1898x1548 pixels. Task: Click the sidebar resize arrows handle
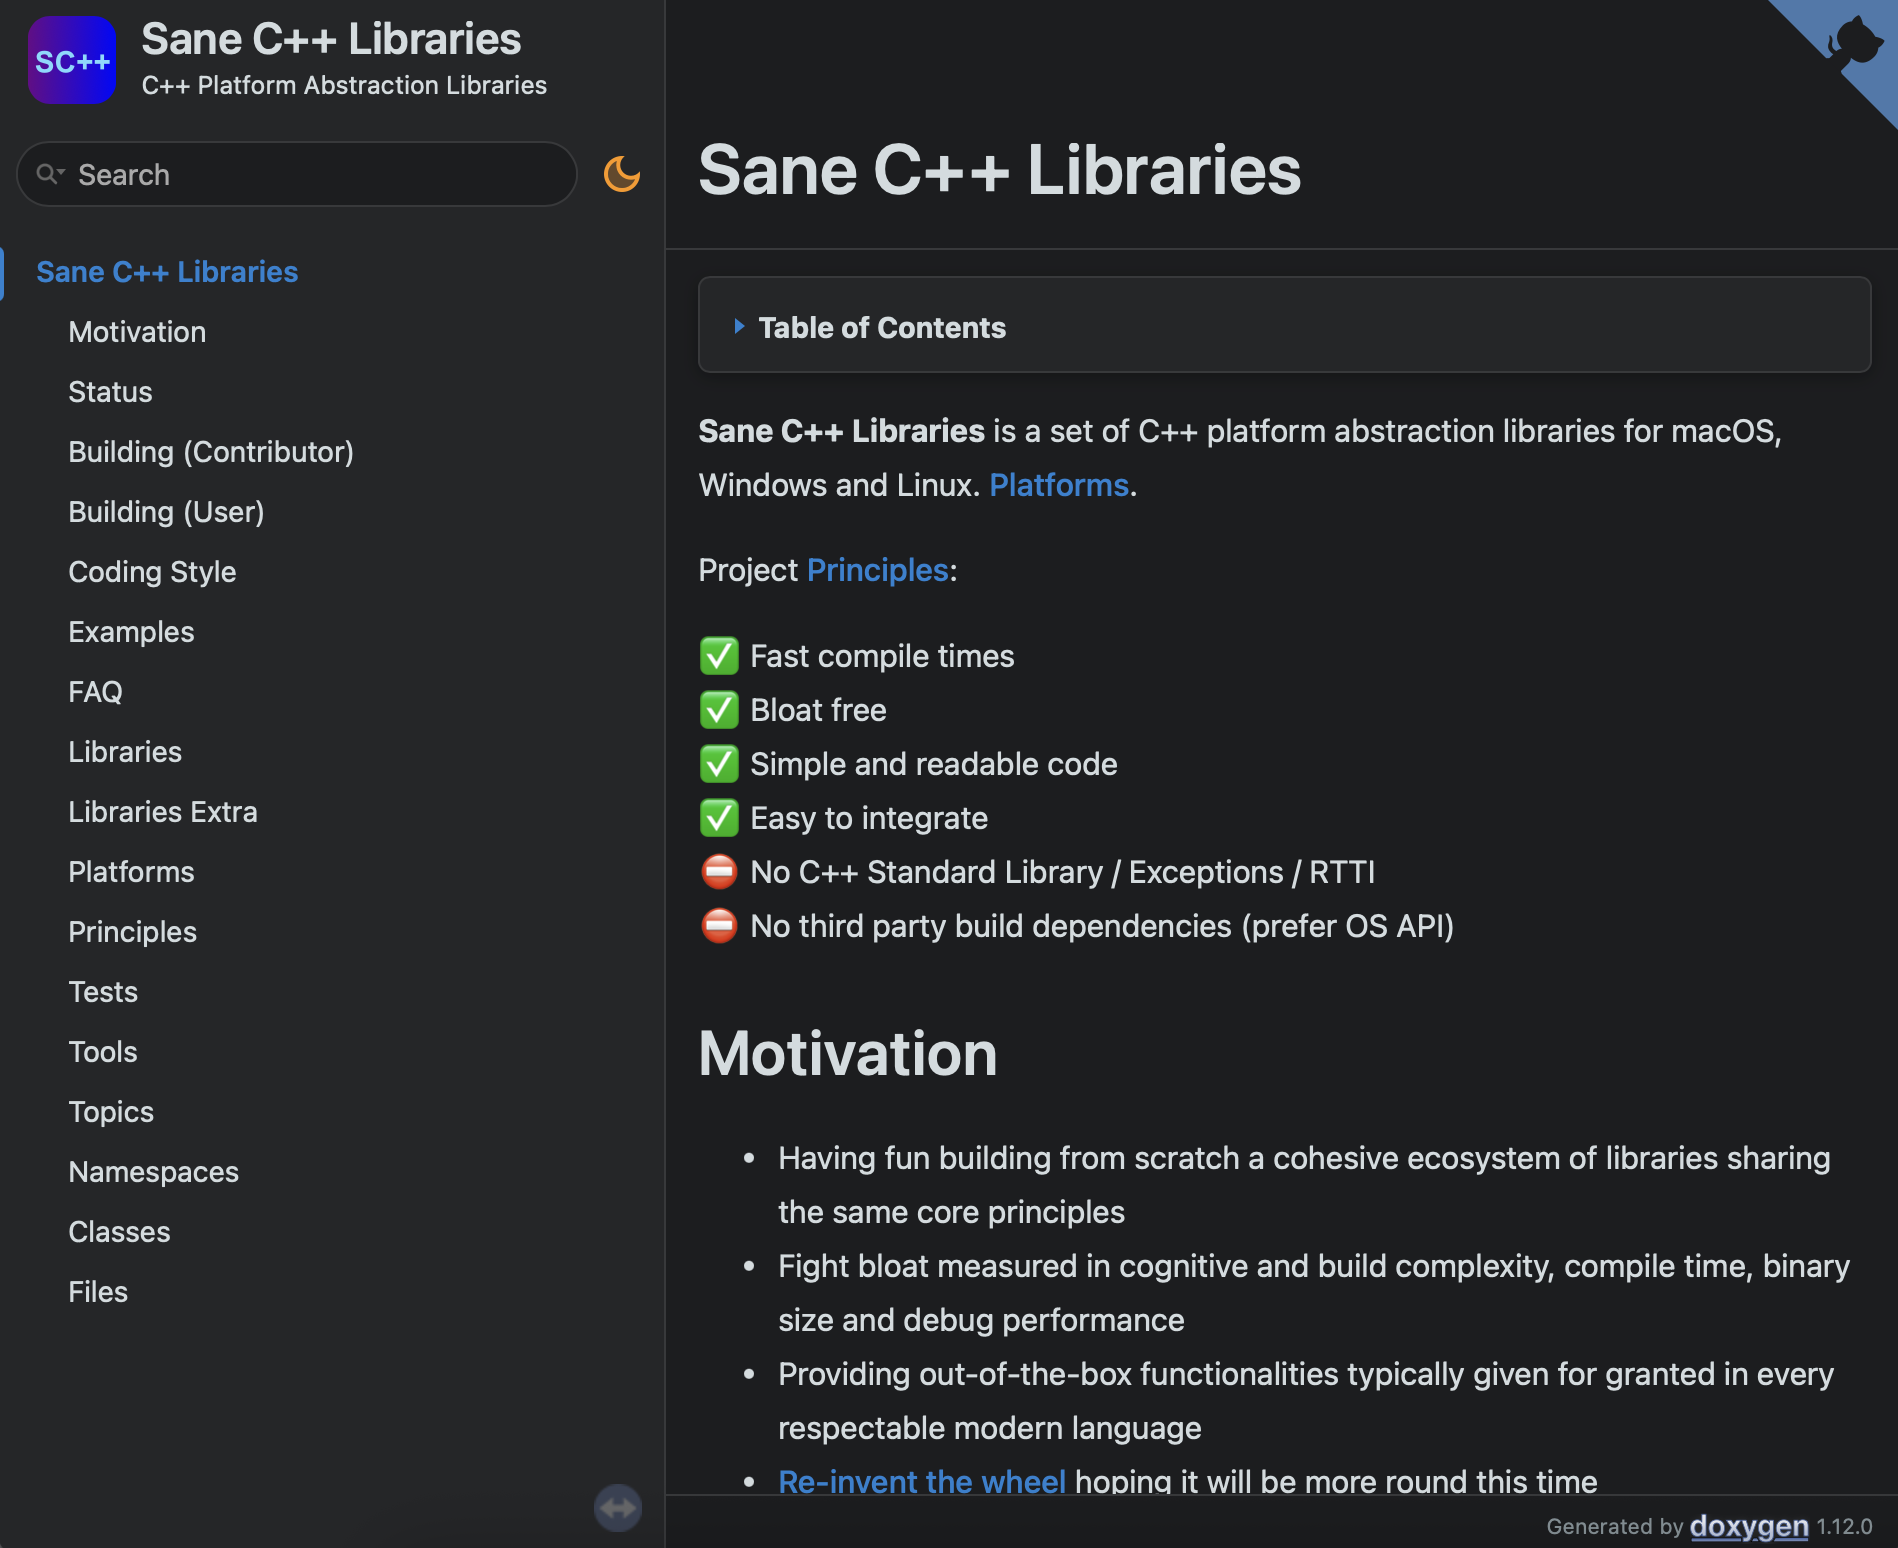coord(618,1507)
